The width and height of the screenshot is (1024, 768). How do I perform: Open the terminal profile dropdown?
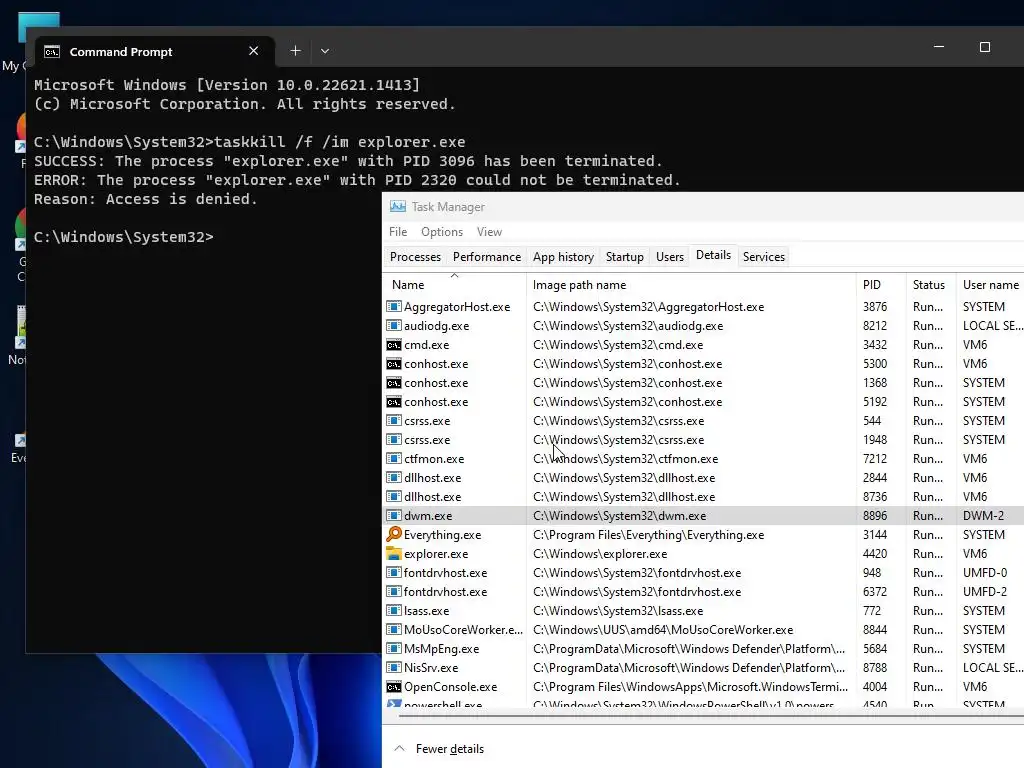coord(325,51)
